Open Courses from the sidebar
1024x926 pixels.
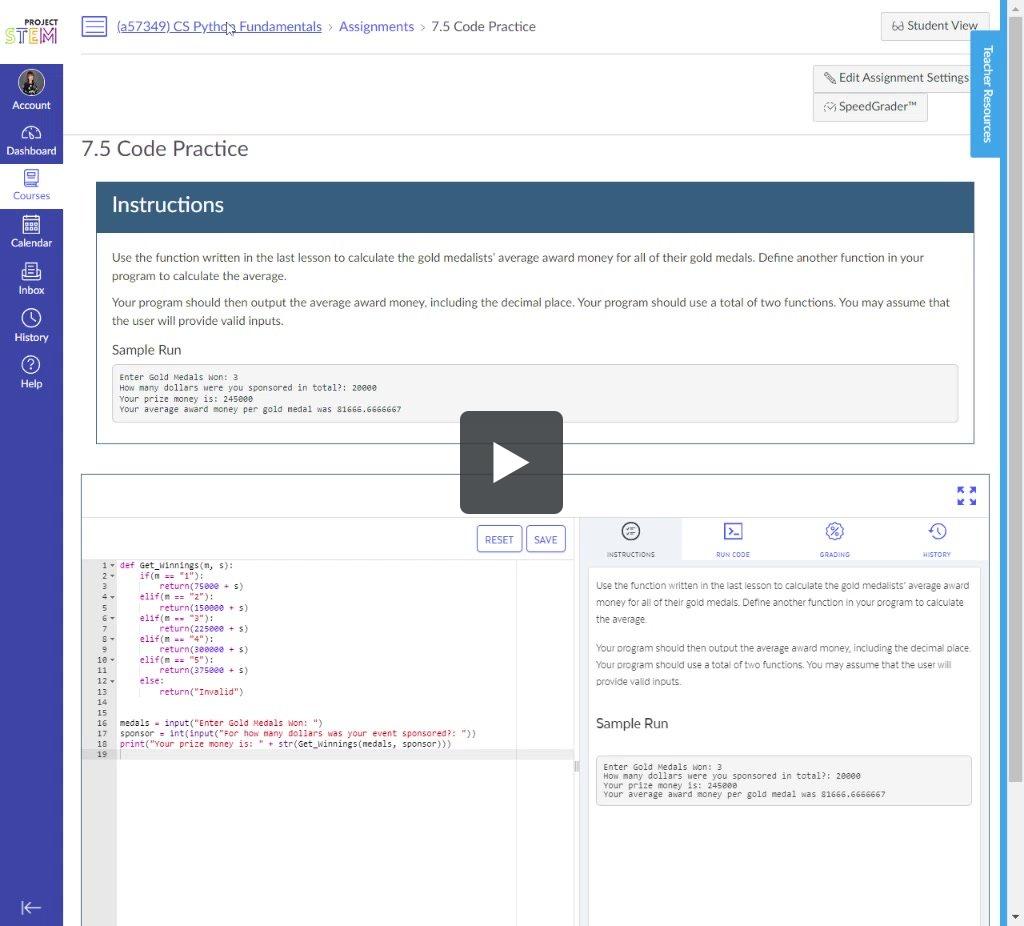(x=31, y=185)
